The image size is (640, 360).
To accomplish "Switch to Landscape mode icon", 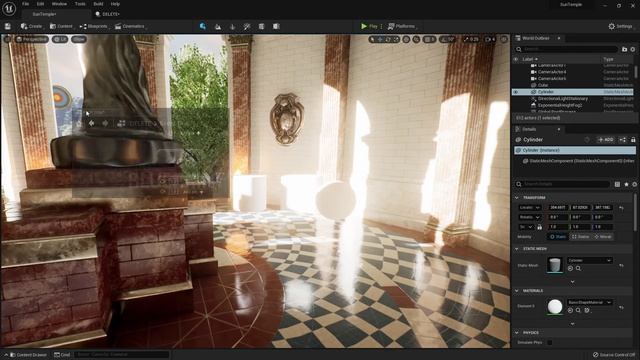I will (x=218, y=27).
